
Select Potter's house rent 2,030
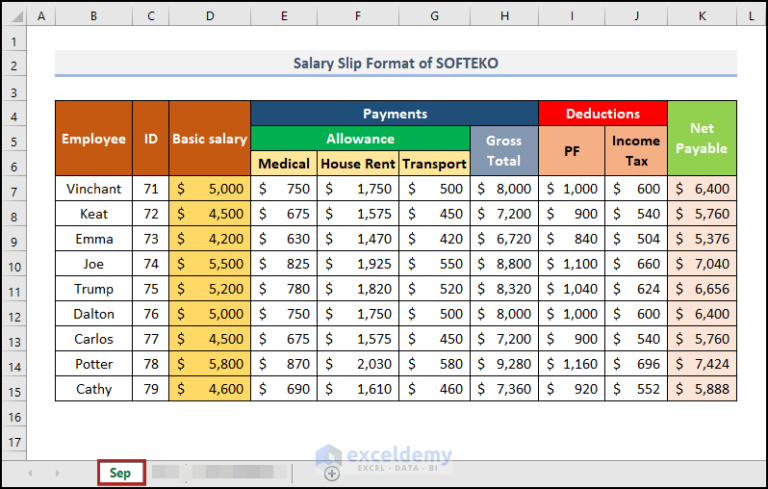click(358, 364)
